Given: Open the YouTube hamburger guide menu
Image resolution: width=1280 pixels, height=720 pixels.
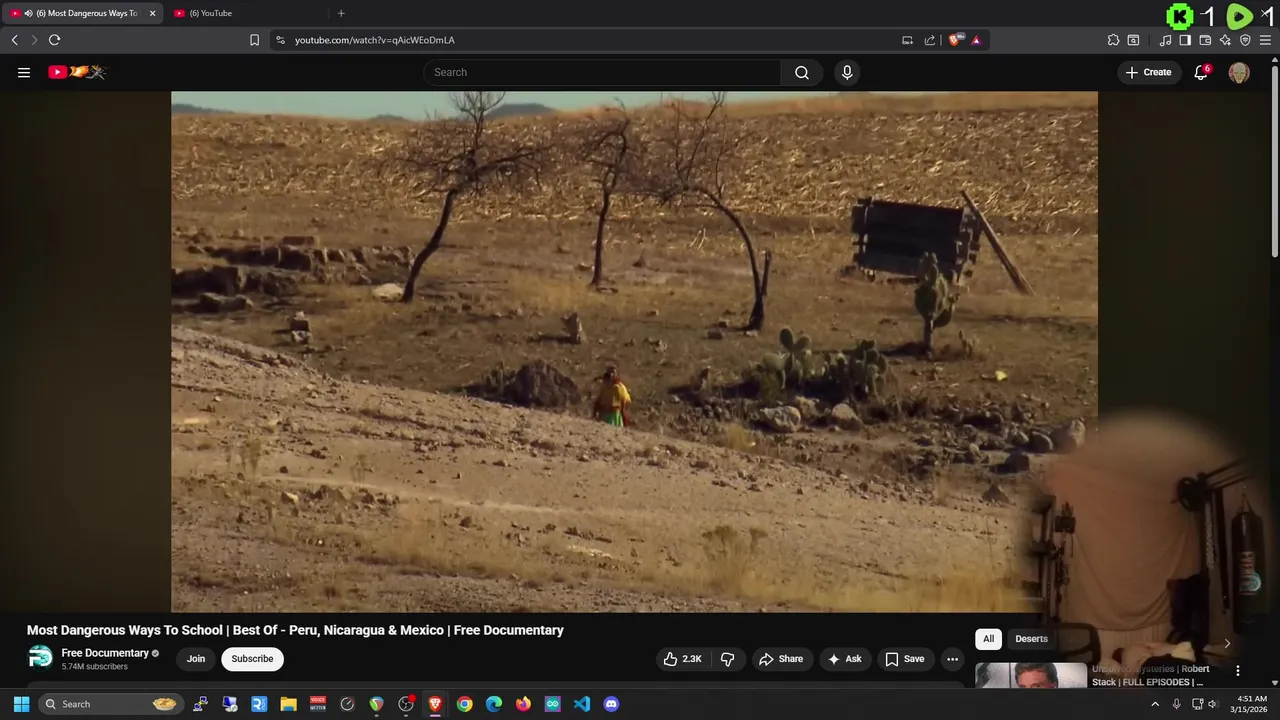Looking at the screenshot, I should point(24,72).
